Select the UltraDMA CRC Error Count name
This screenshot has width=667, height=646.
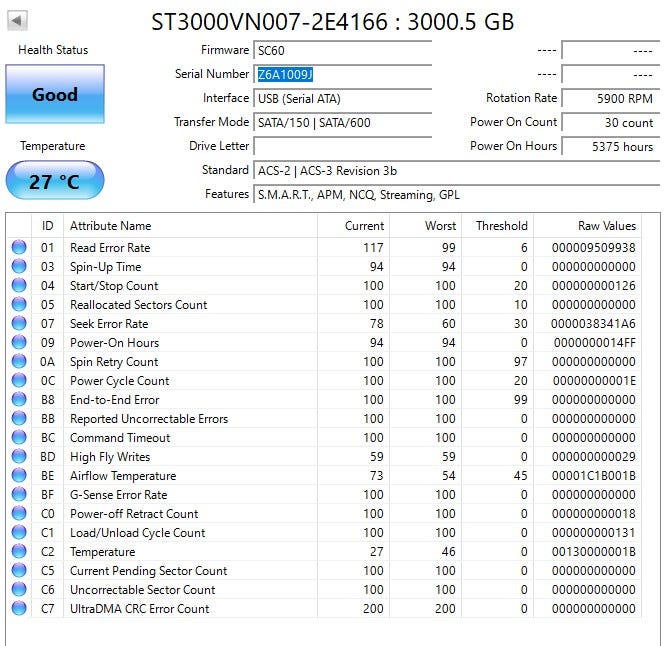pyautogui.click(x=140, y=609)
